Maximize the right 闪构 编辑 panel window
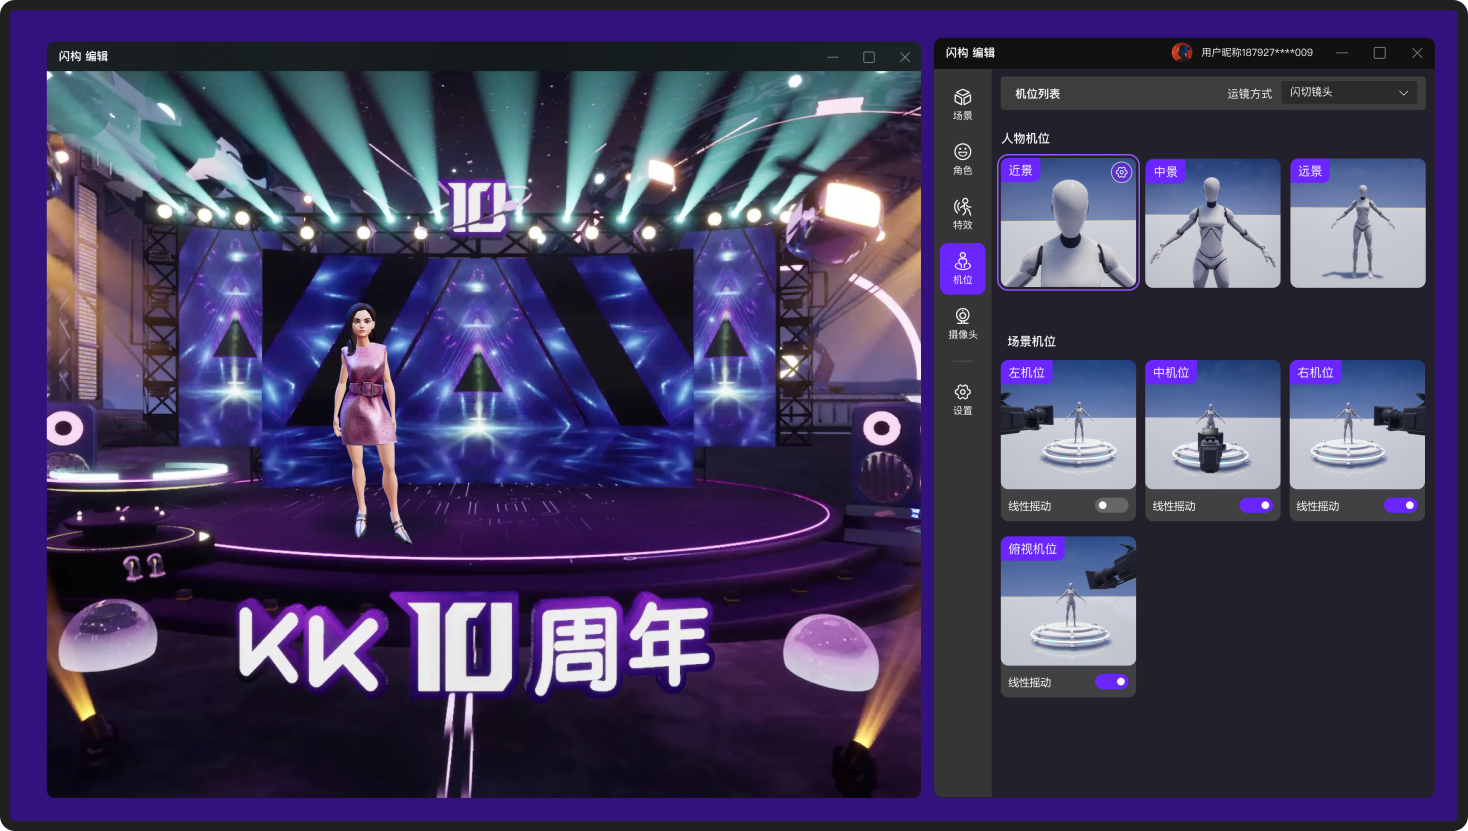Viewport: 1468px width, 831px height. coord(1380,53)
